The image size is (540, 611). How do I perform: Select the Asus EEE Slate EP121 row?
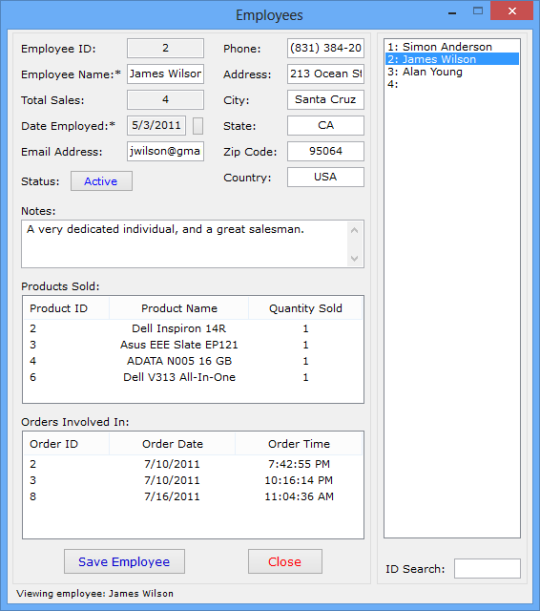pos(193,345)
